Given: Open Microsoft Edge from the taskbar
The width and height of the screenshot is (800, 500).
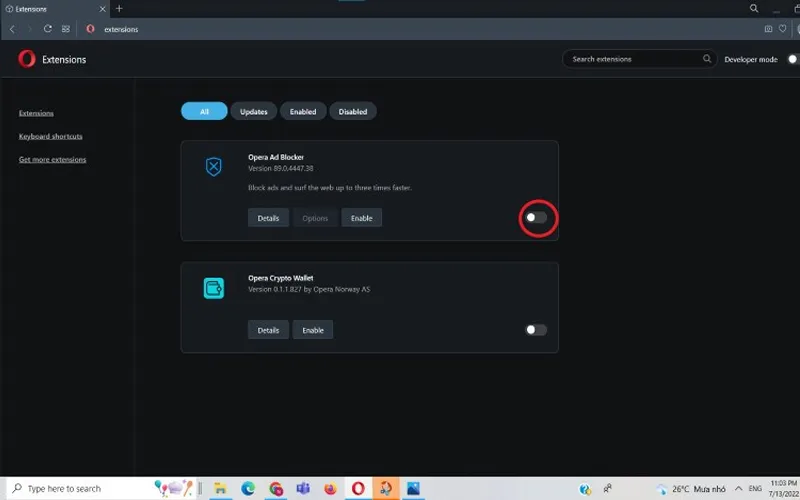Looking at the screenshot, I should 248,489.
